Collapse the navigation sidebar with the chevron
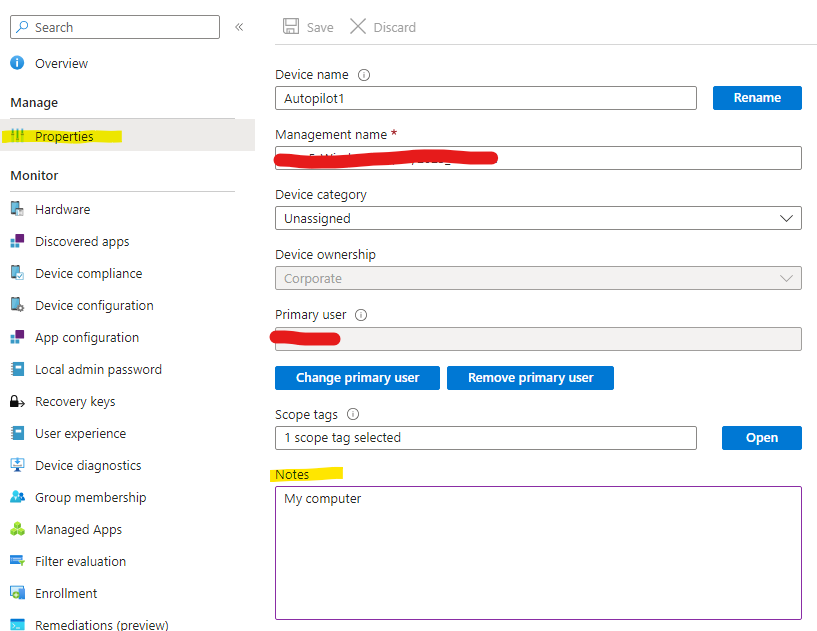817x631 pixels. pyautogui.click(x=240, y=26)
